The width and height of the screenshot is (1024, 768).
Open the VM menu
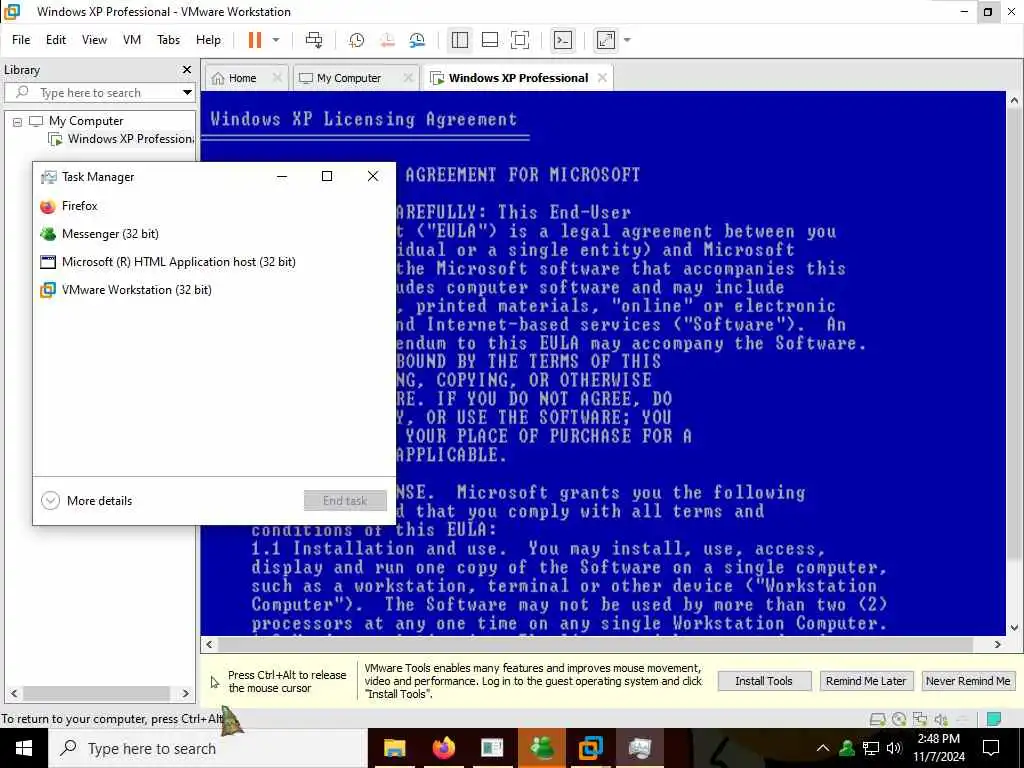point(132,40)
